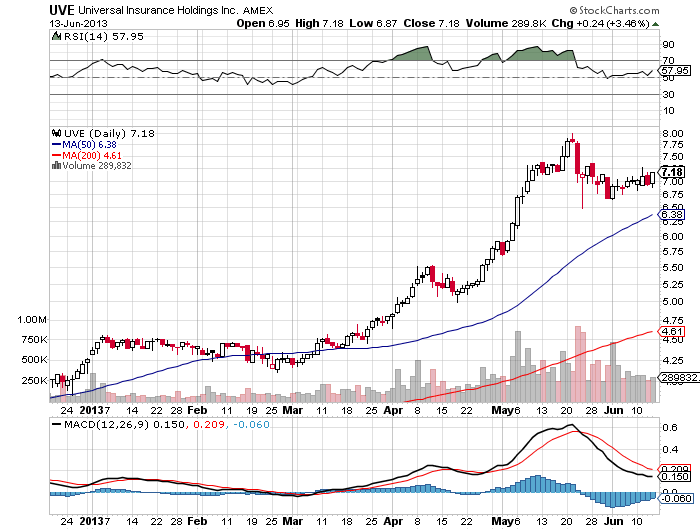
Task: Click the red 0.209 signal value in the MACD label
Action: coord(209,424)
